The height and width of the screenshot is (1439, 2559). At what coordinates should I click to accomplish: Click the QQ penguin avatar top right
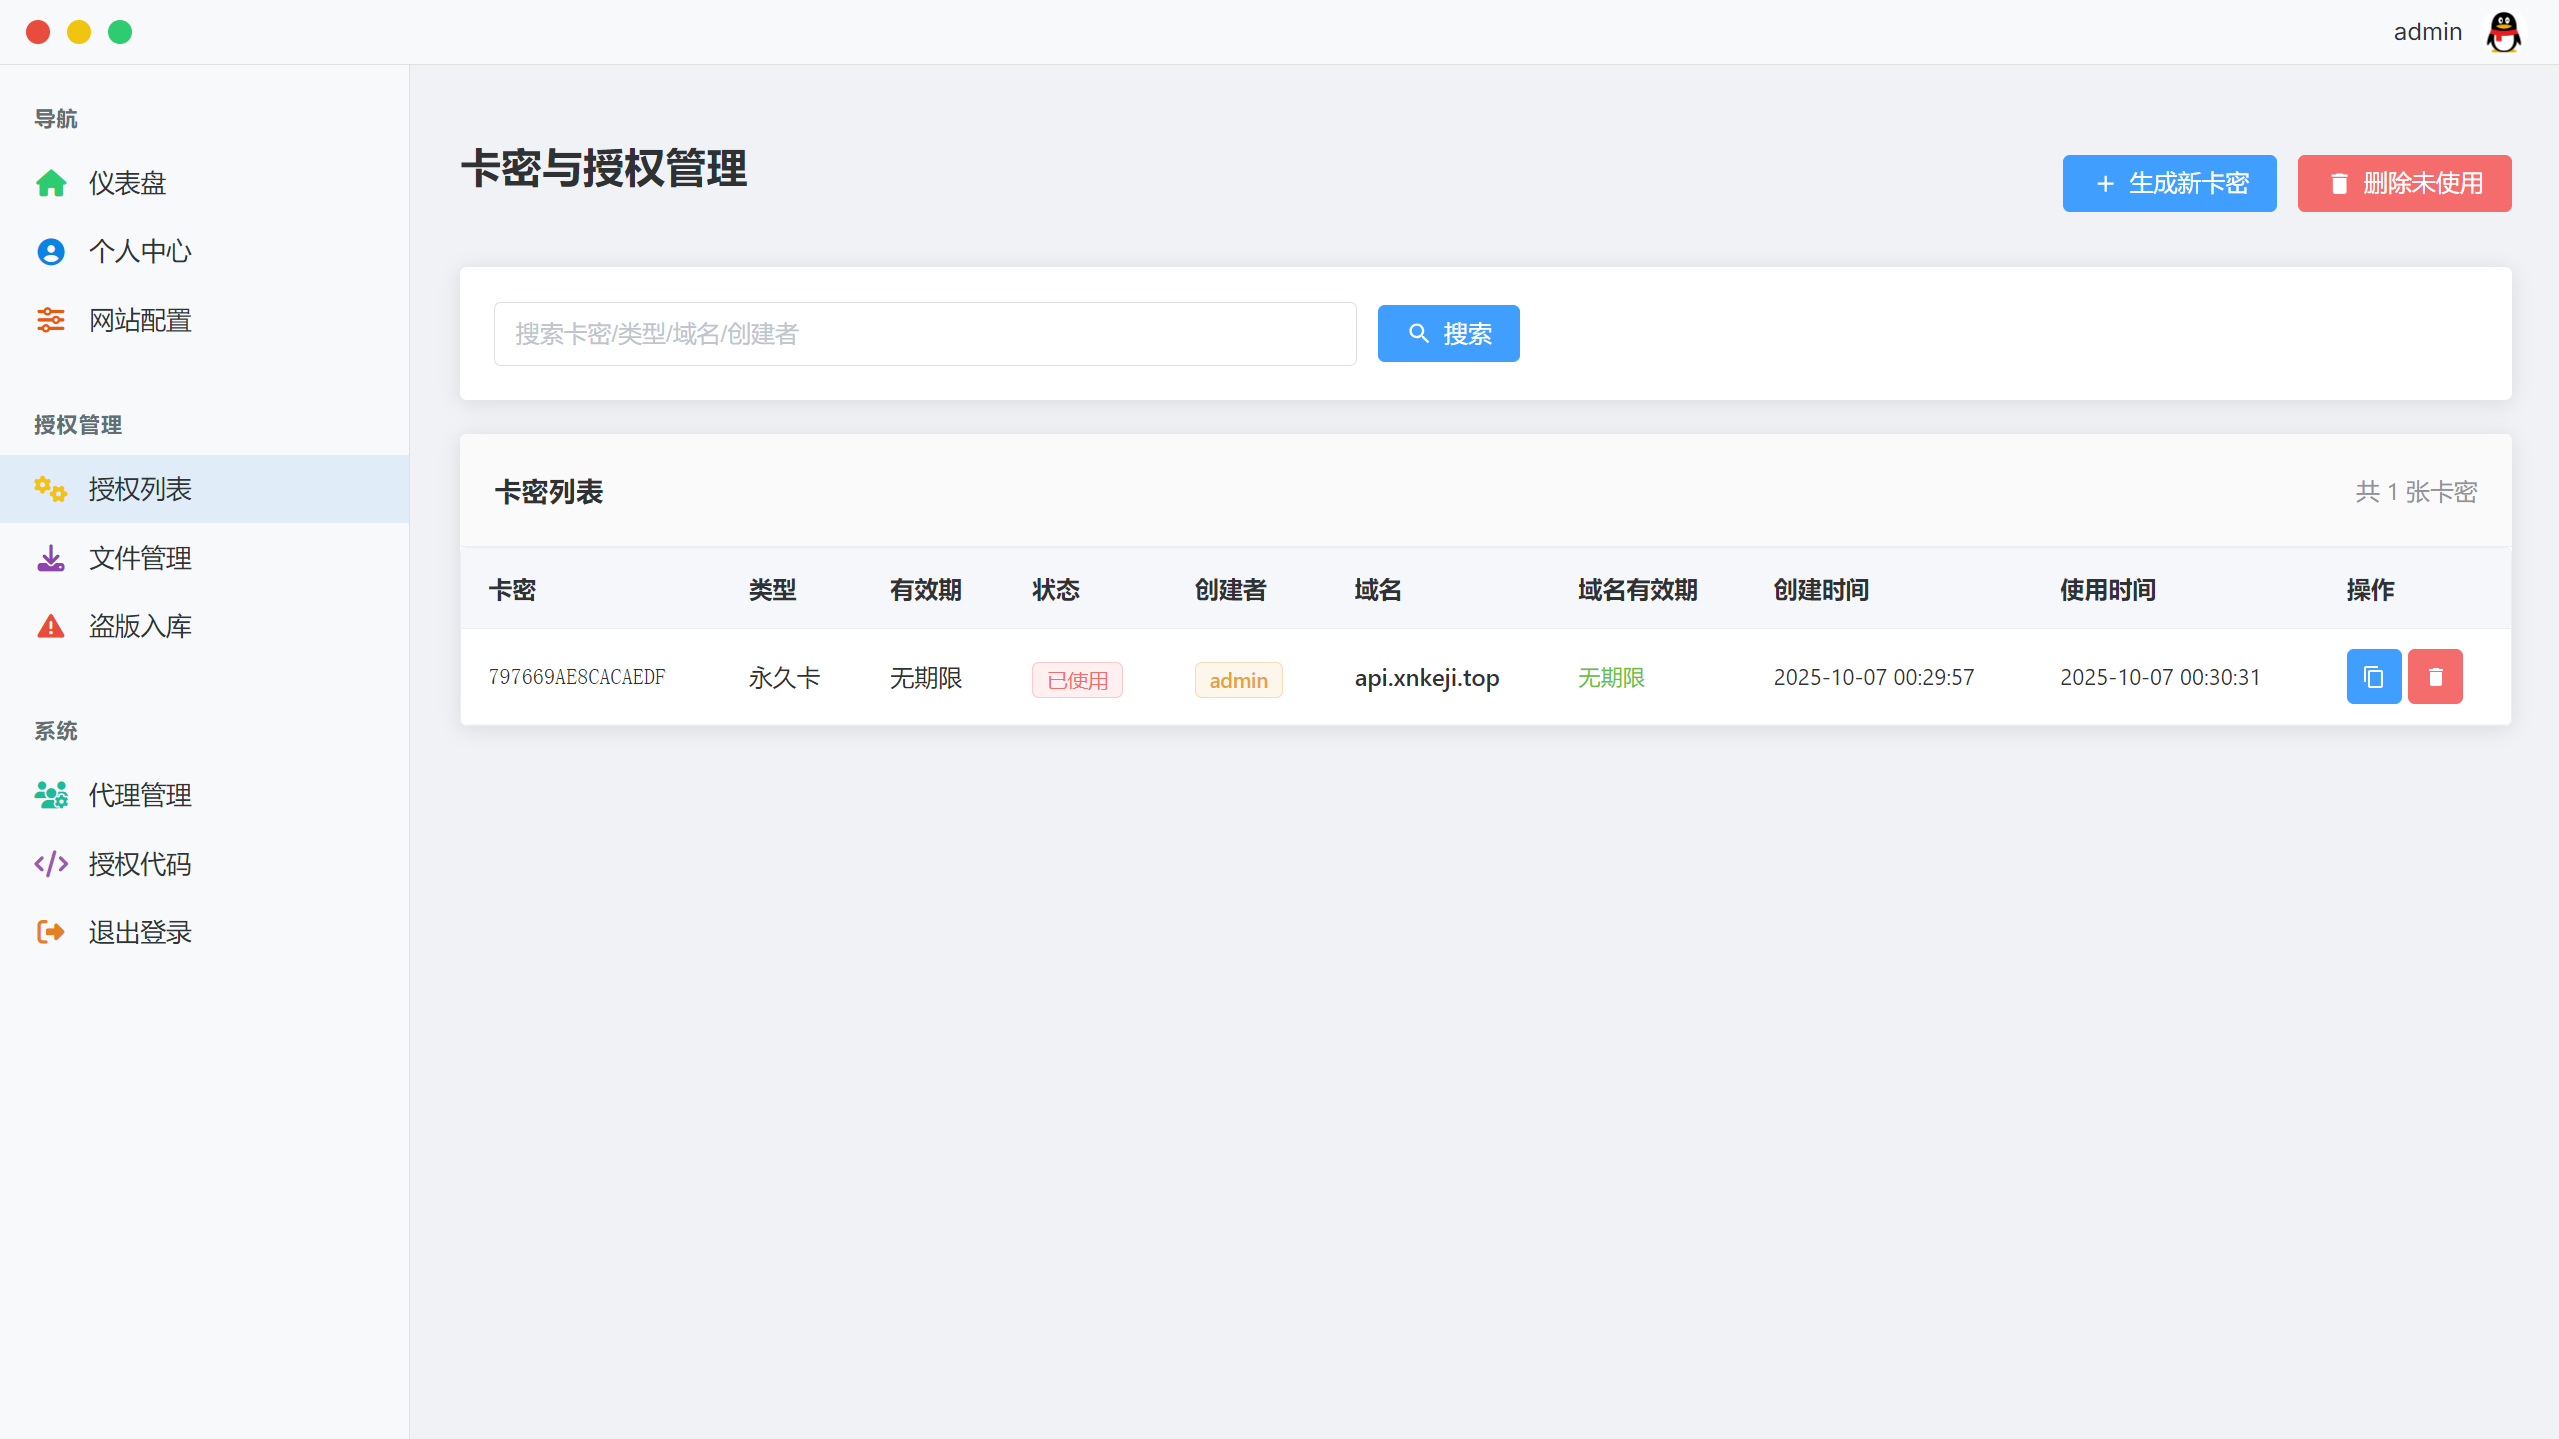(2502, 31)
